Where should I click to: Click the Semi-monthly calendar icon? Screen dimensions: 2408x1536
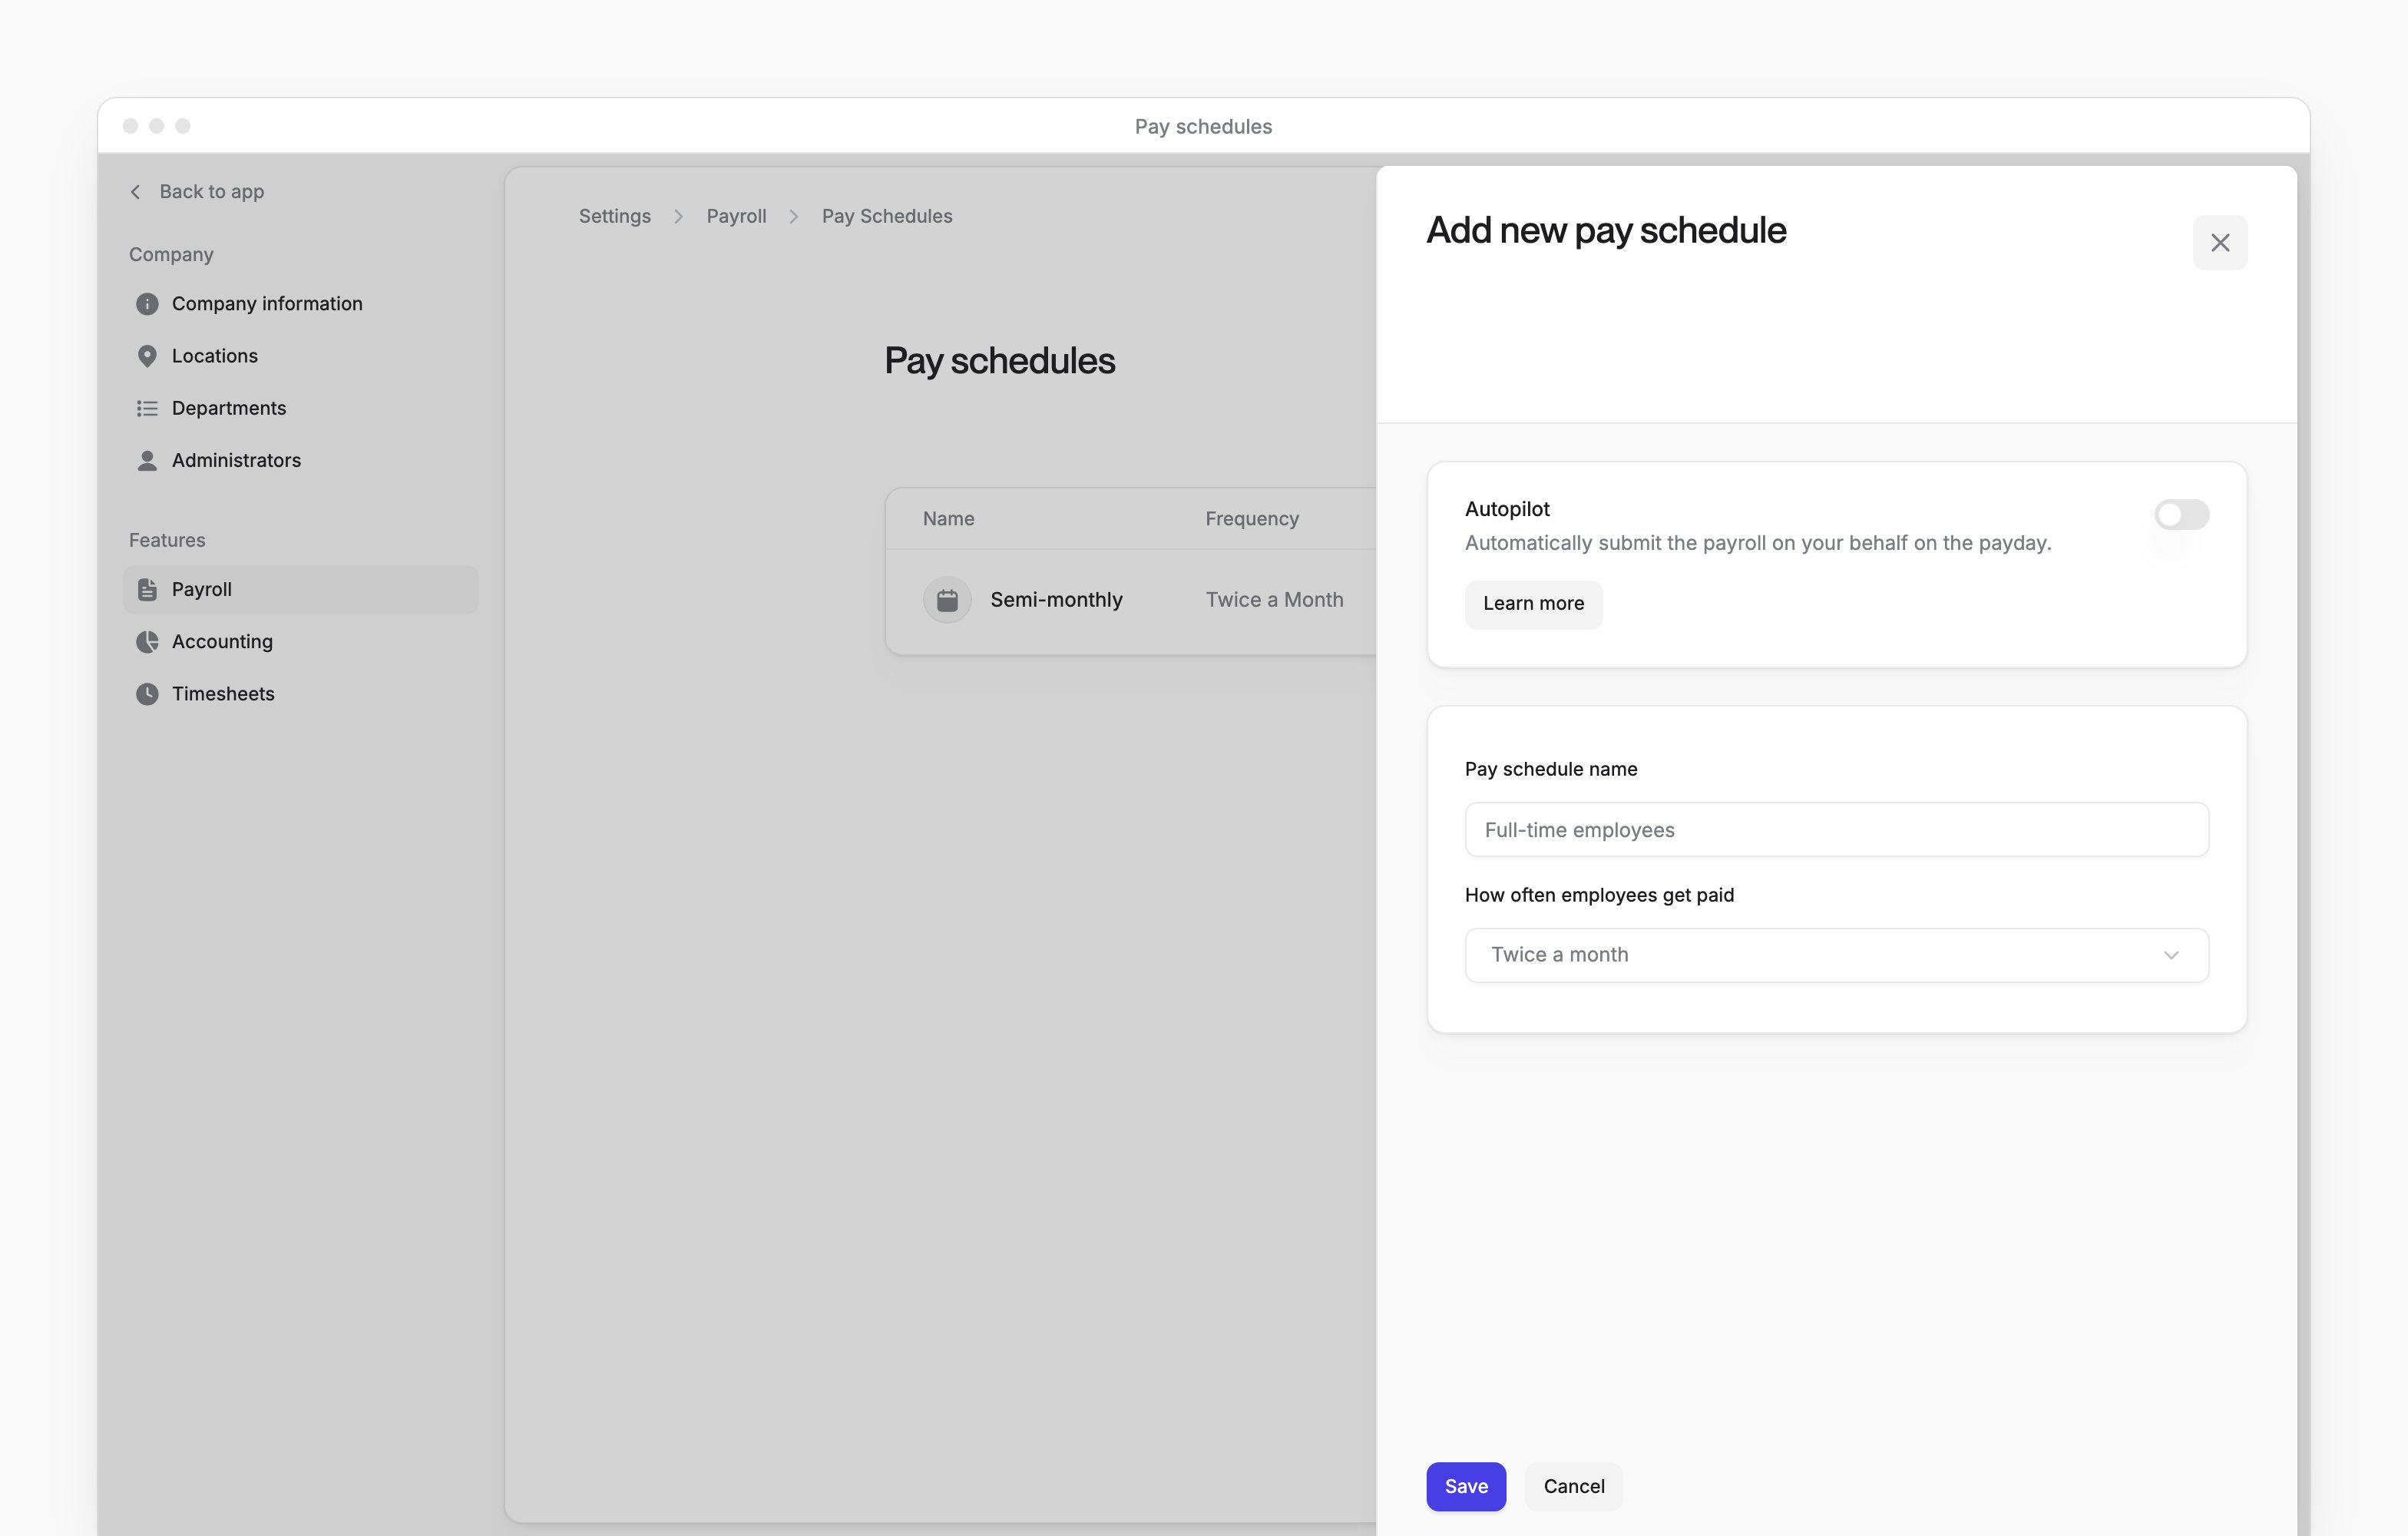tap(947, 600)
